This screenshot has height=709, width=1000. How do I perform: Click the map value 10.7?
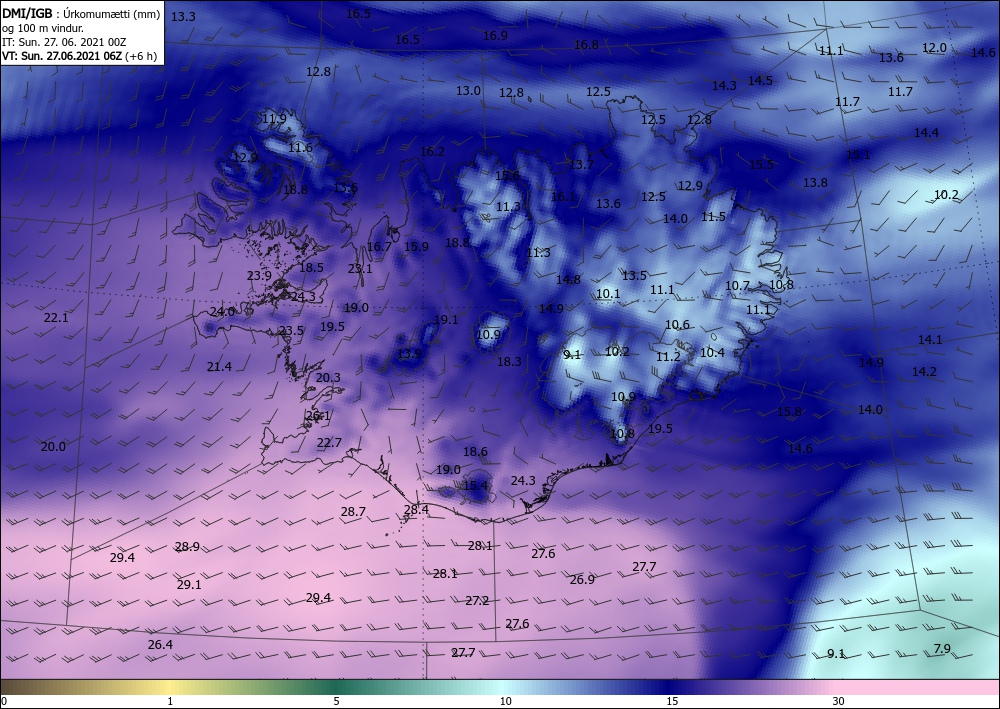(737, 286)
